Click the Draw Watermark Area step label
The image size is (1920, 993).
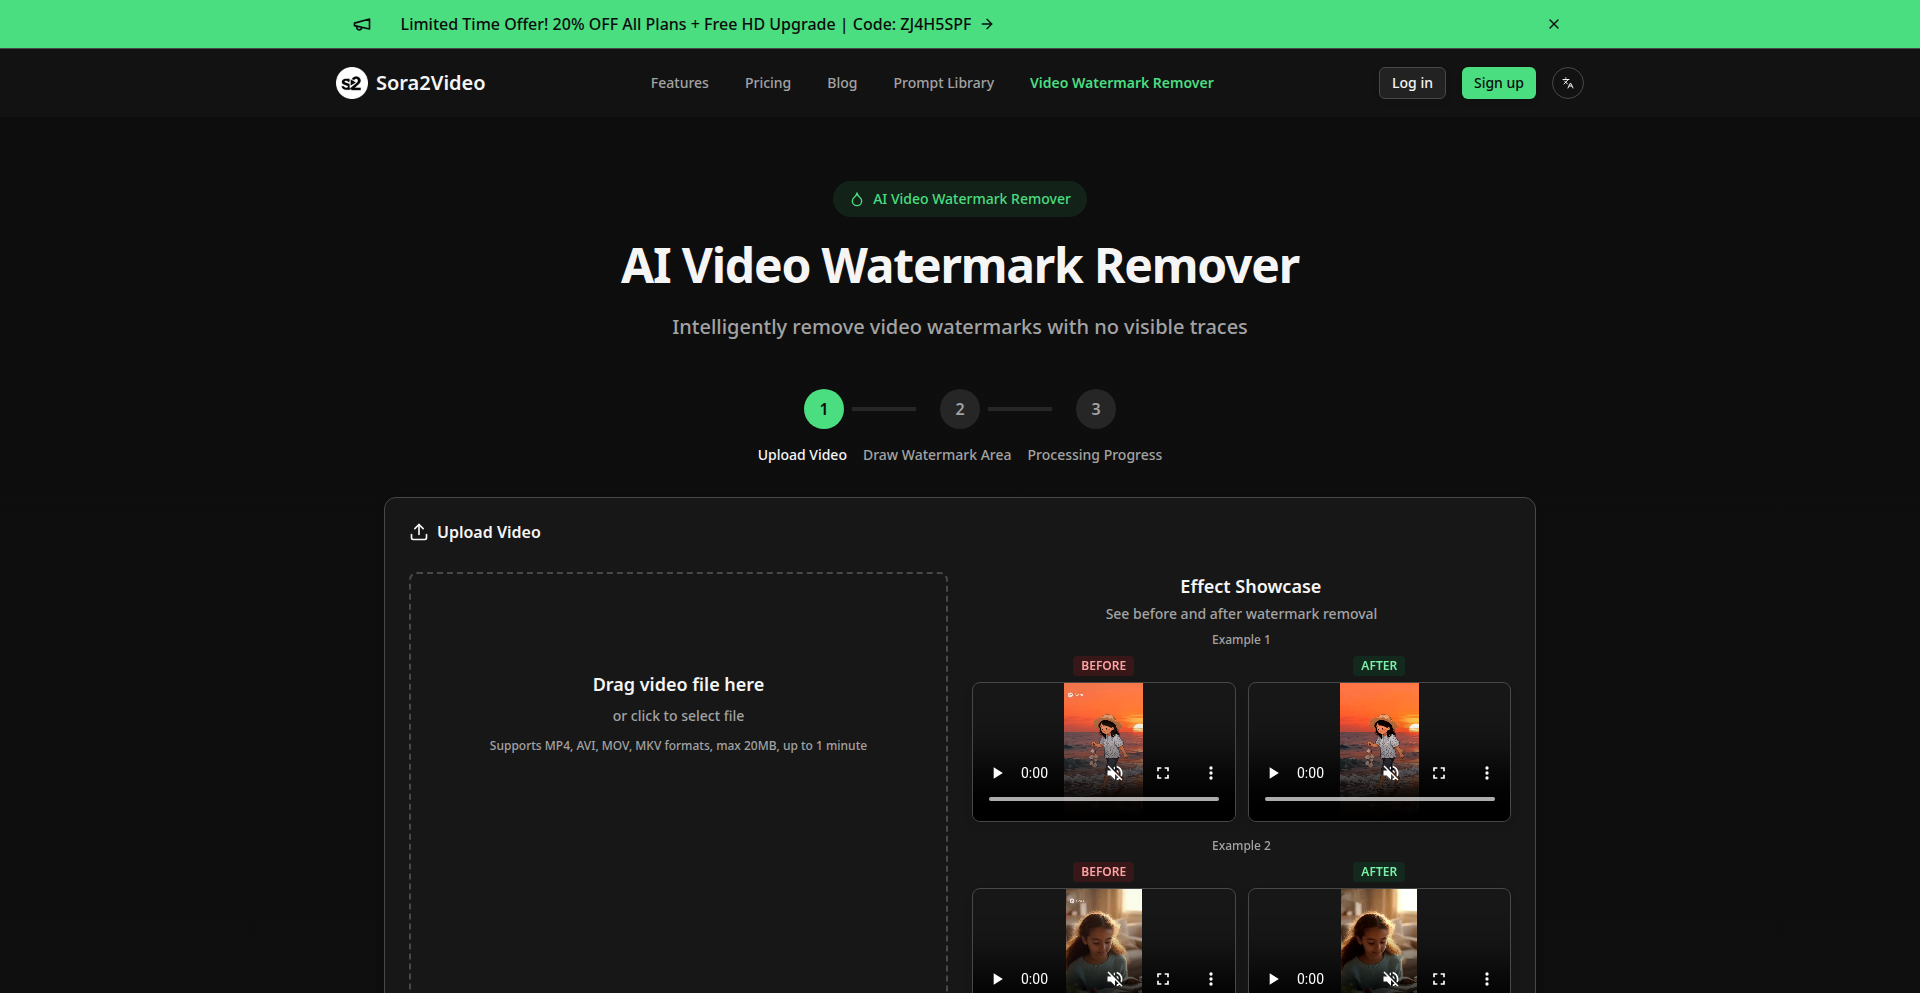coord(937,455)
